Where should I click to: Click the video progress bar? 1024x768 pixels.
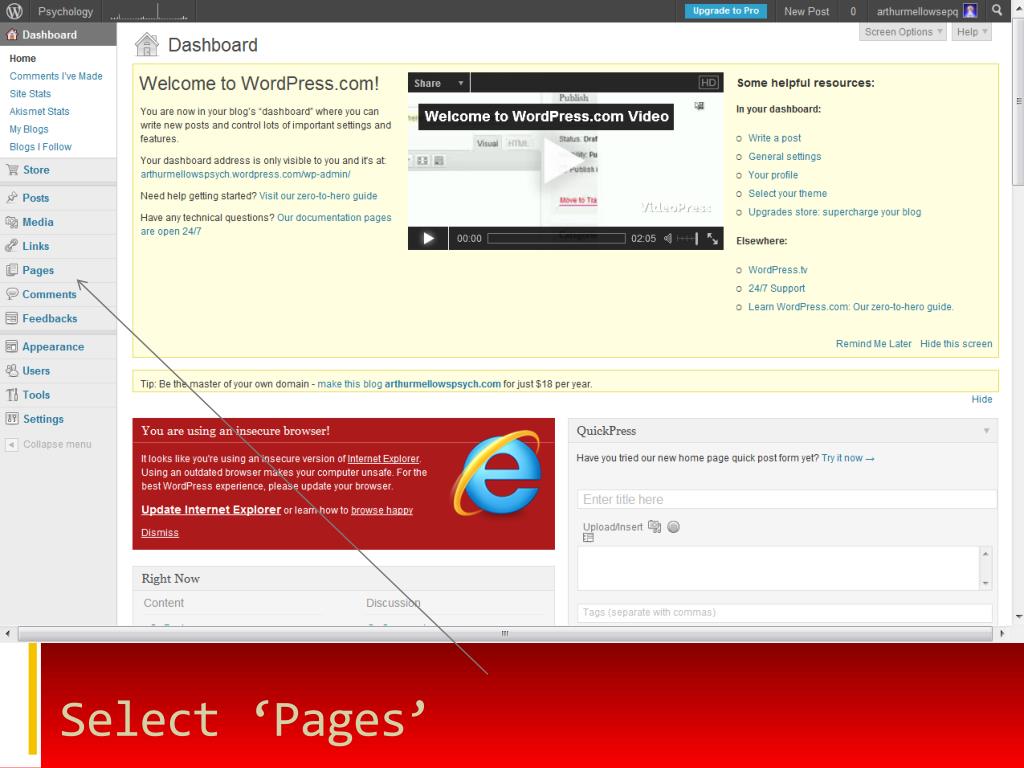[556, 238]
